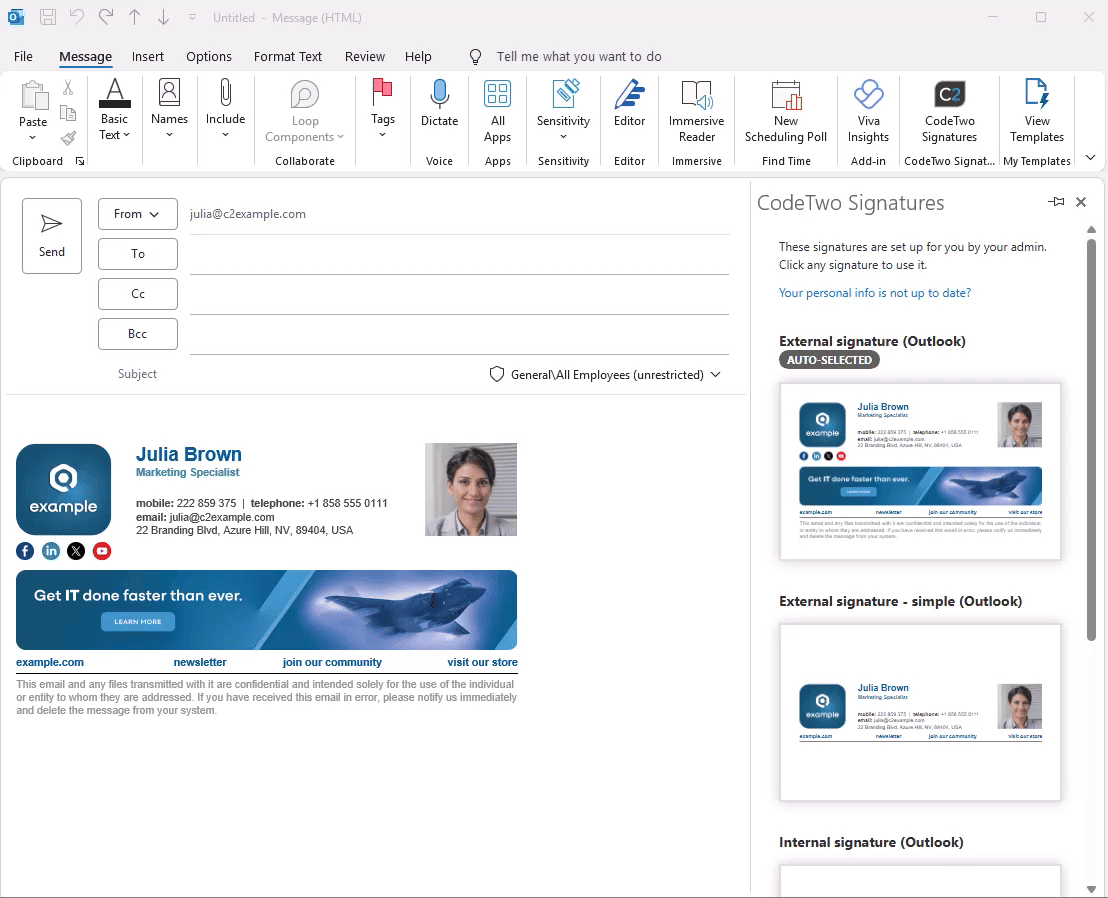Viewport: 1108px width, 898px height.
Task: Open the Include attachment dropdown
Action: point(225,109)
